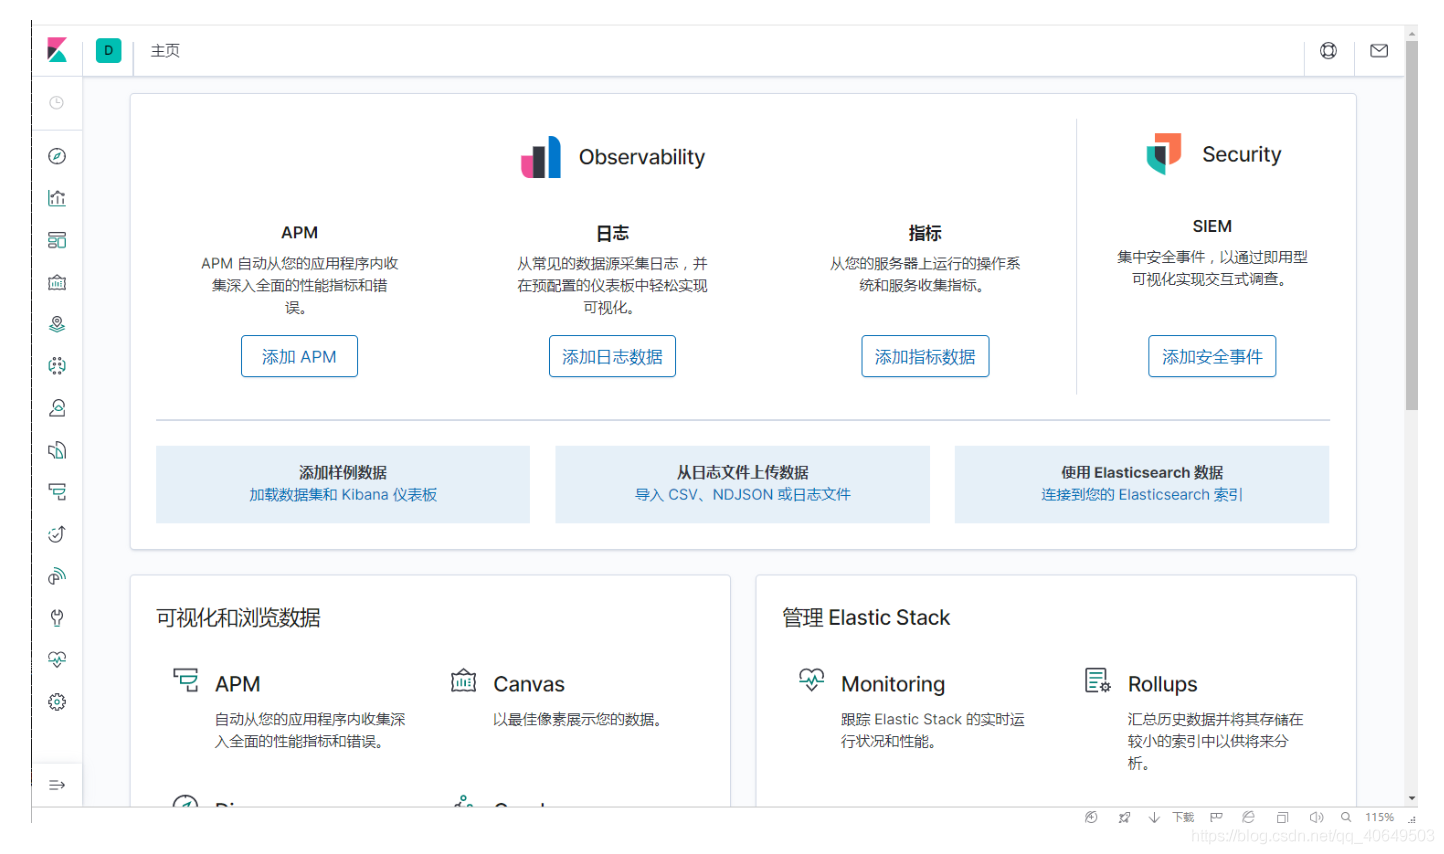The width and height of the screenshot is (1444, 854).
Task: Open Dev Tools wrench icon in sidebar
Action: point(57,618)
